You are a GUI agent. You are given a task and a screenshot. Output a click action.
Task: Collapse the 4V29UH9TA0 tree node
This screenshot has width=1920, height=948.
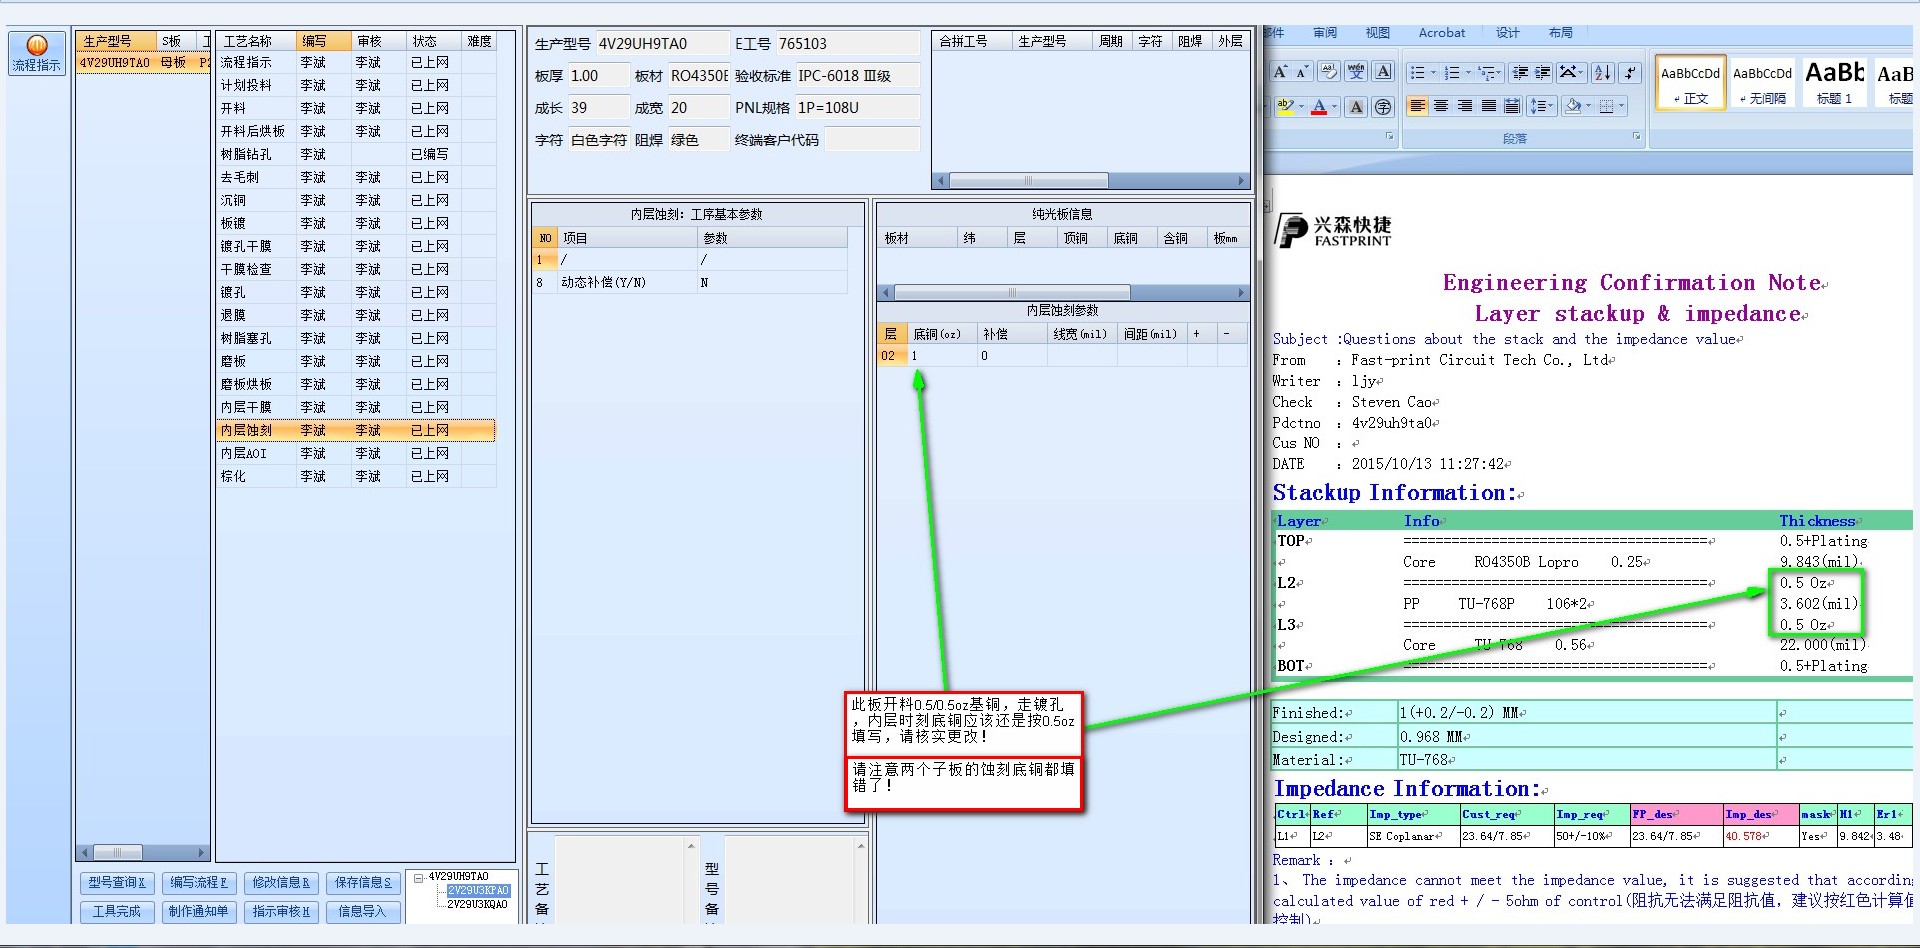418,877
